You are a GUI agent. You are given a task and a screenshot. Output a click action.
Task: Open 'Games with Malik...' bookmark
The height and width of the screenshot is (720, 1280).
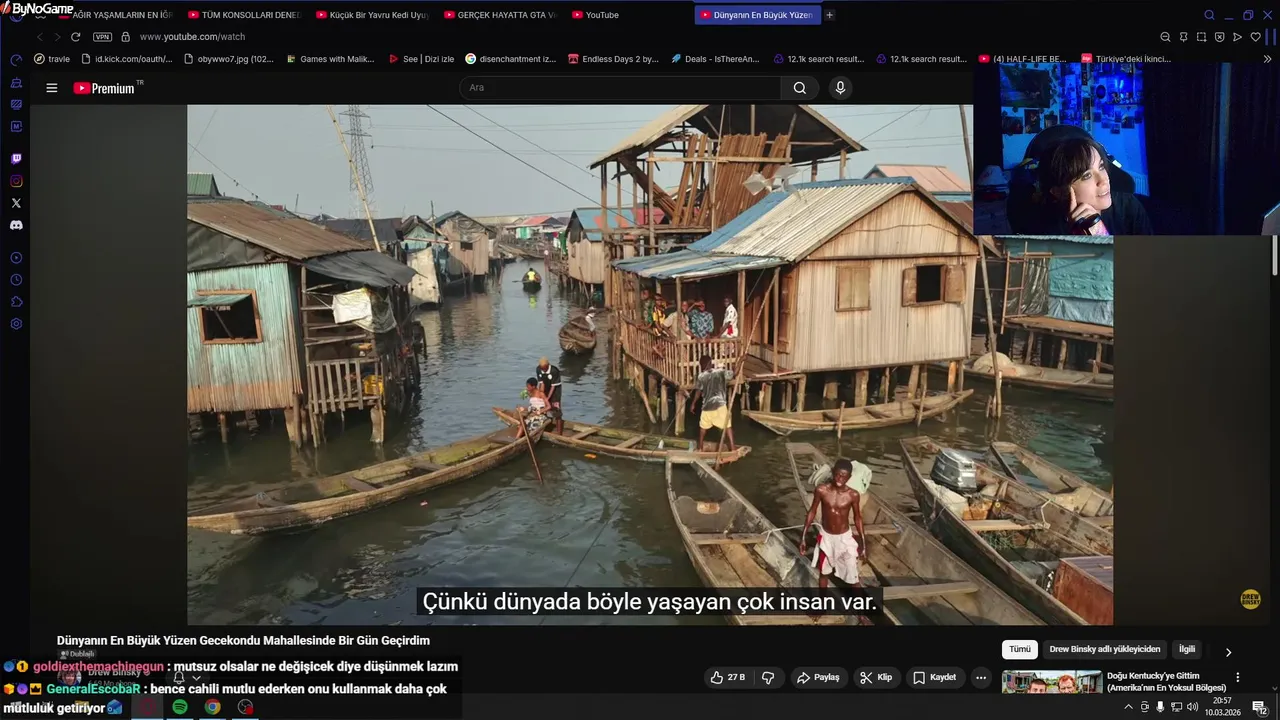[329, 59]
